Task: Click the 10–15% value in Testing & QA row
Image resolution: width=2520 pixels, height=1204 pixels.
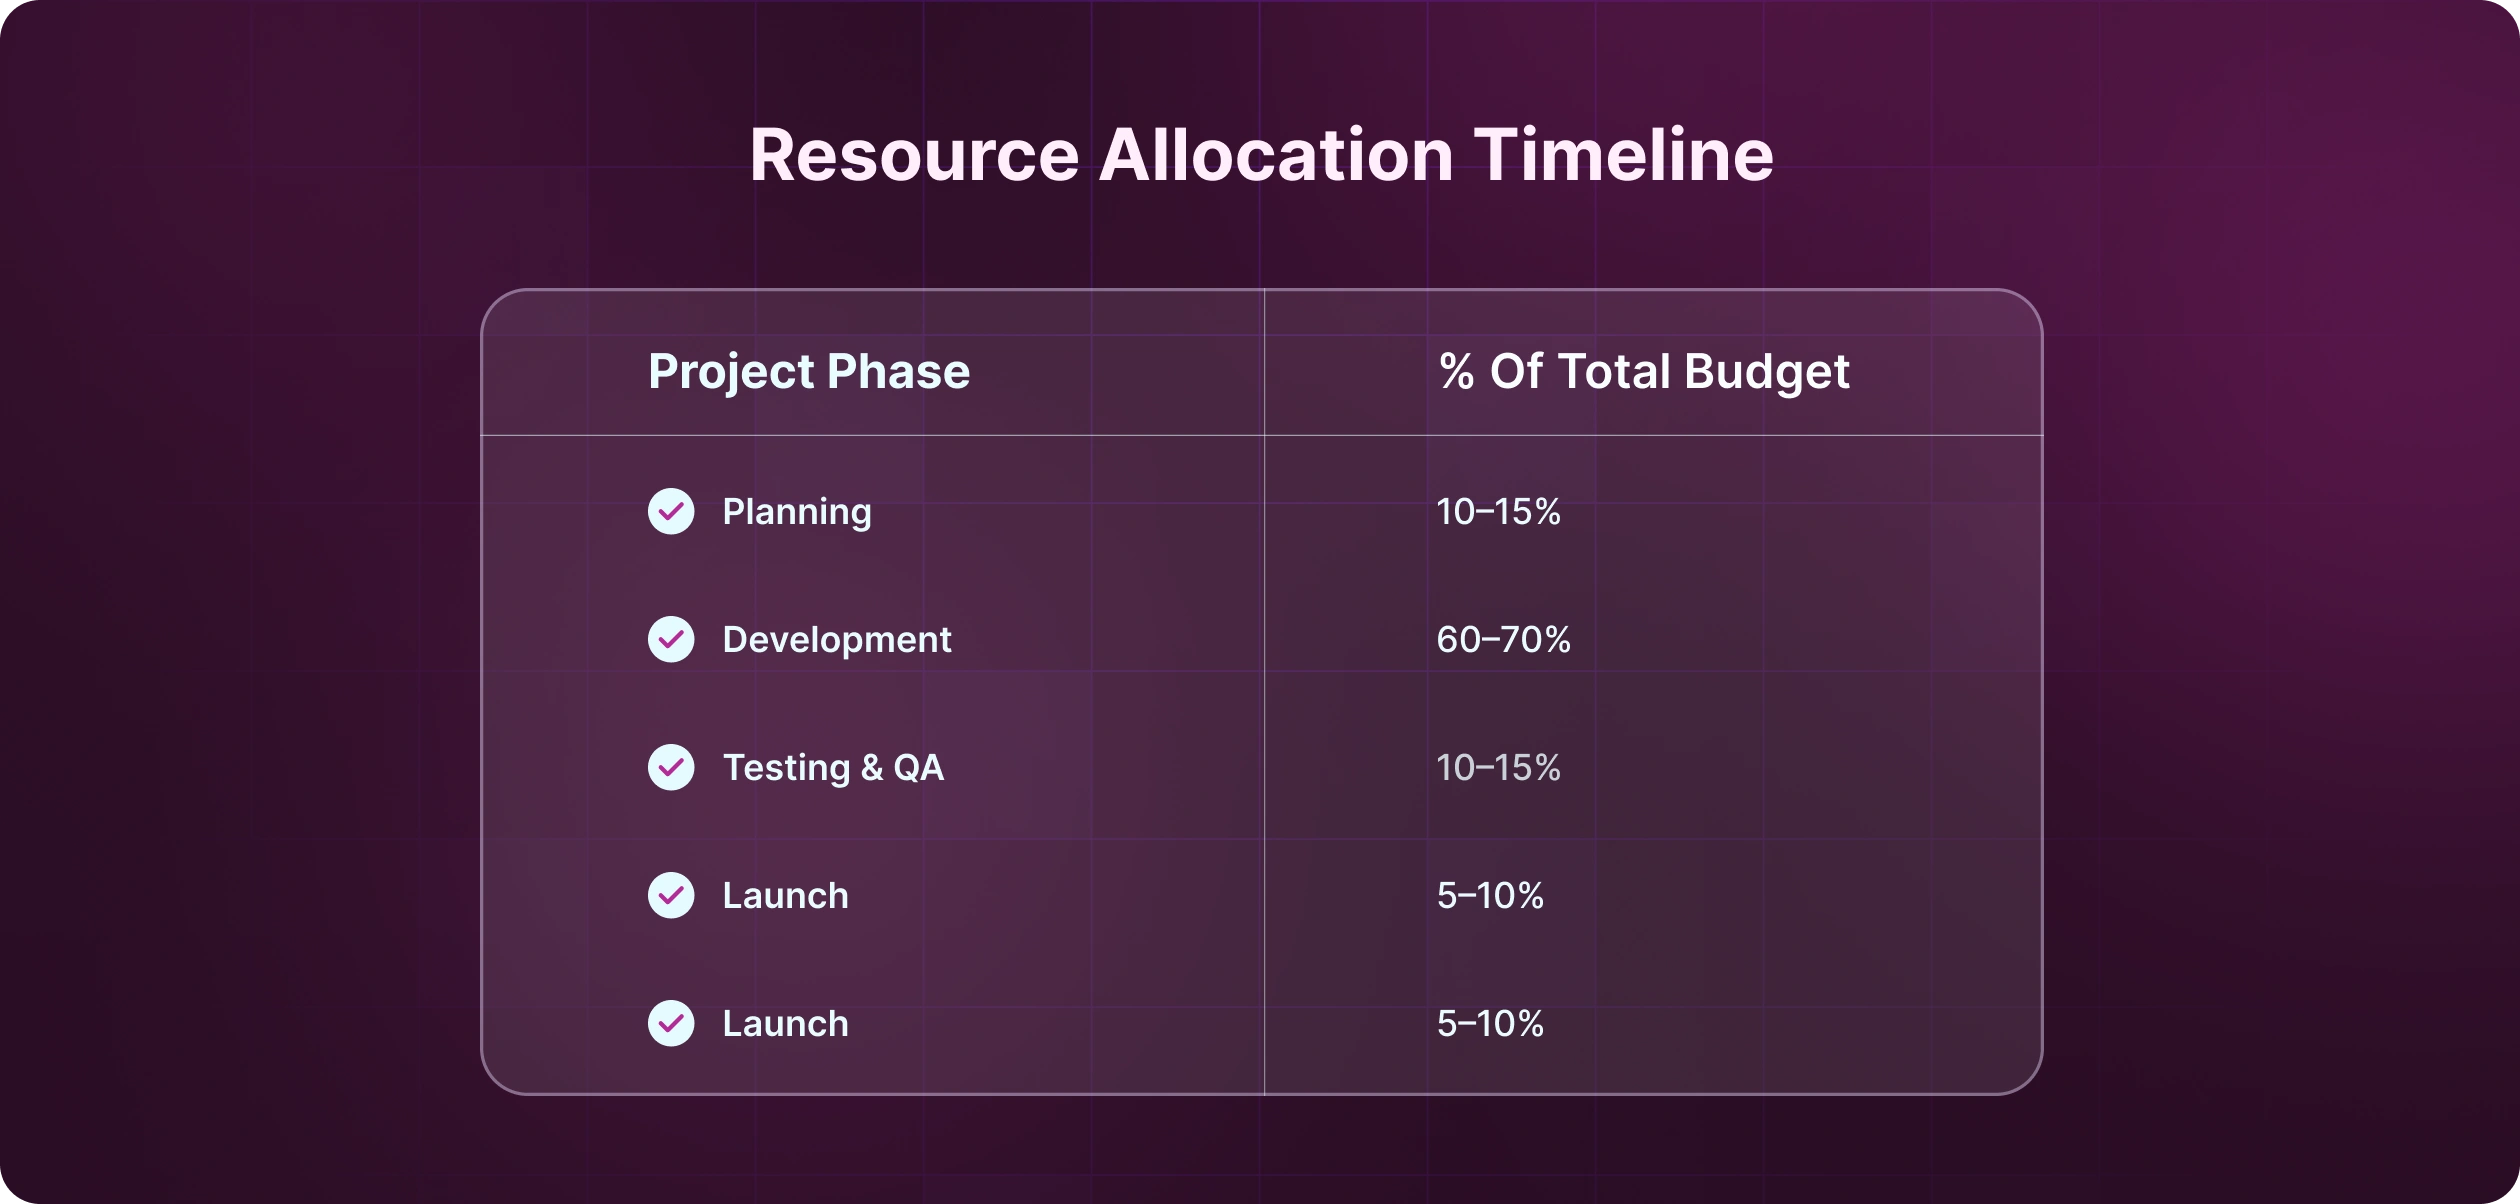Action: [x=1498, y=768]
